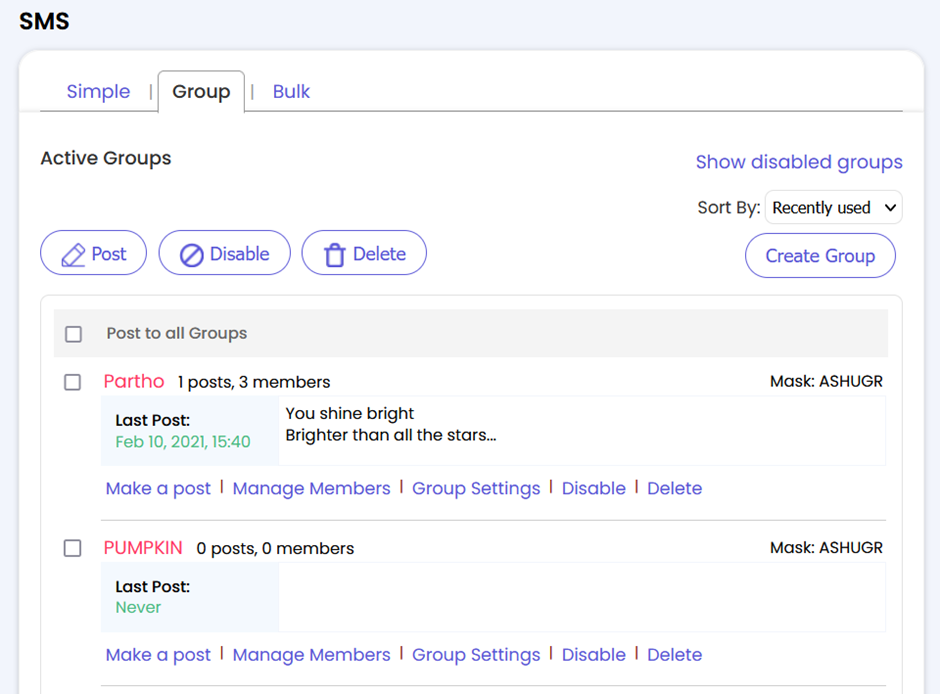Viewport: 940px width, 694px height.
Task: Open Manage Members for Partho
Action: tap(311, 488)
